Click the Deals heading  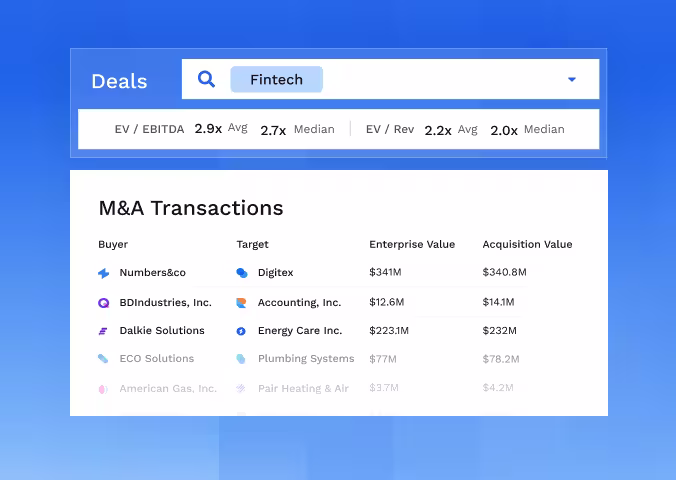click(x=119, y=81)
